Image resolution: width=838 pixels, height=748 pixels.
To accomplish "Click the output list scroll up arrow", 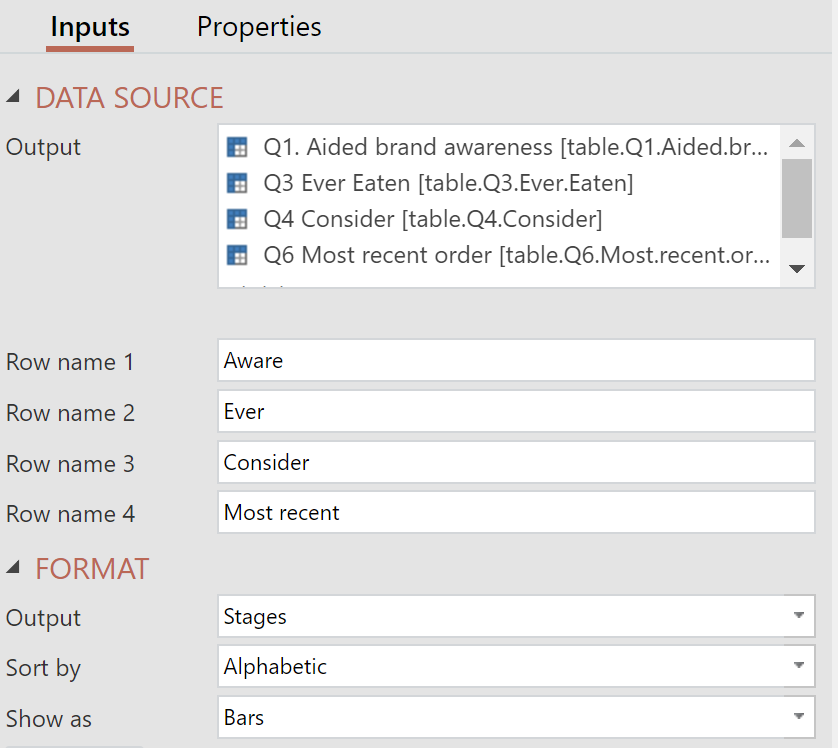I will 797,143.
